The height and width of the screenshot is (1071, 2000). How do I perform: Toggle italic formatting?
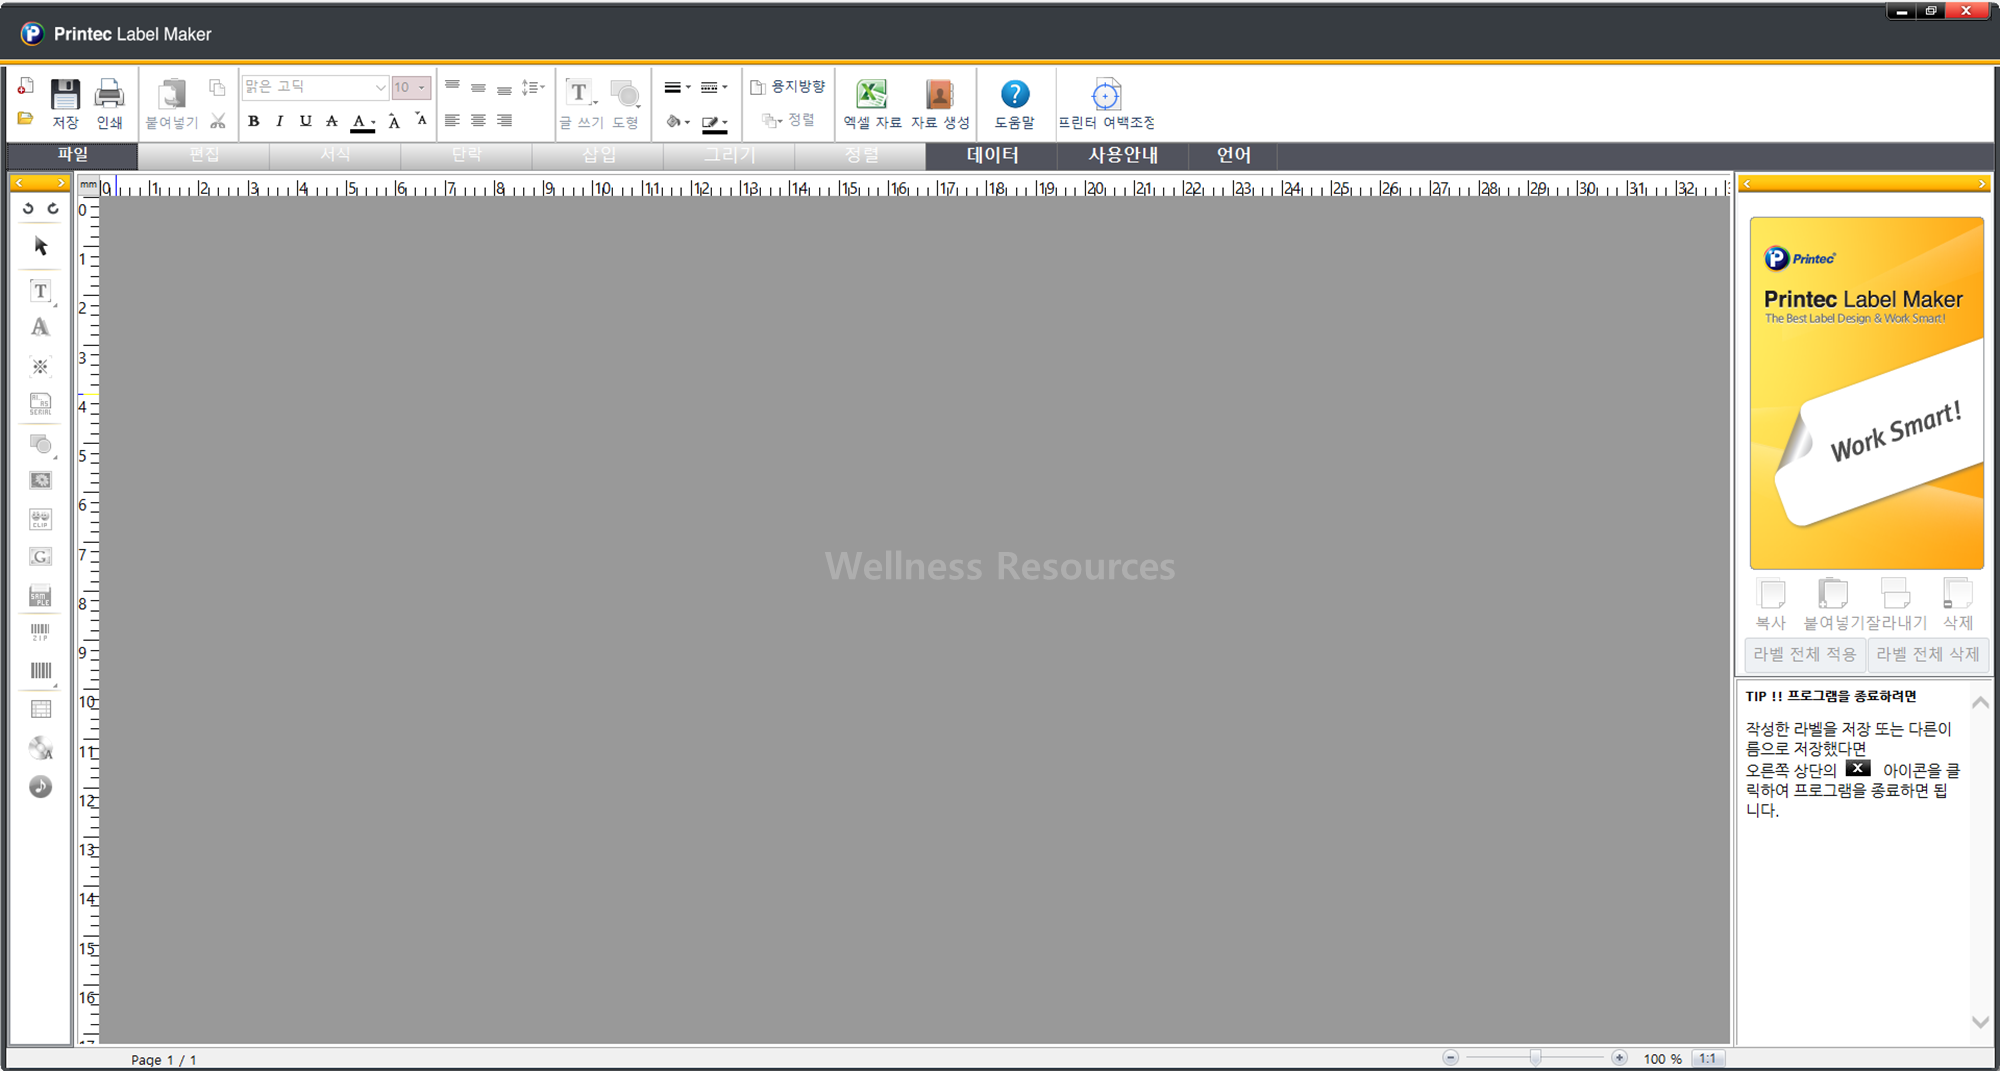point(280,121)
